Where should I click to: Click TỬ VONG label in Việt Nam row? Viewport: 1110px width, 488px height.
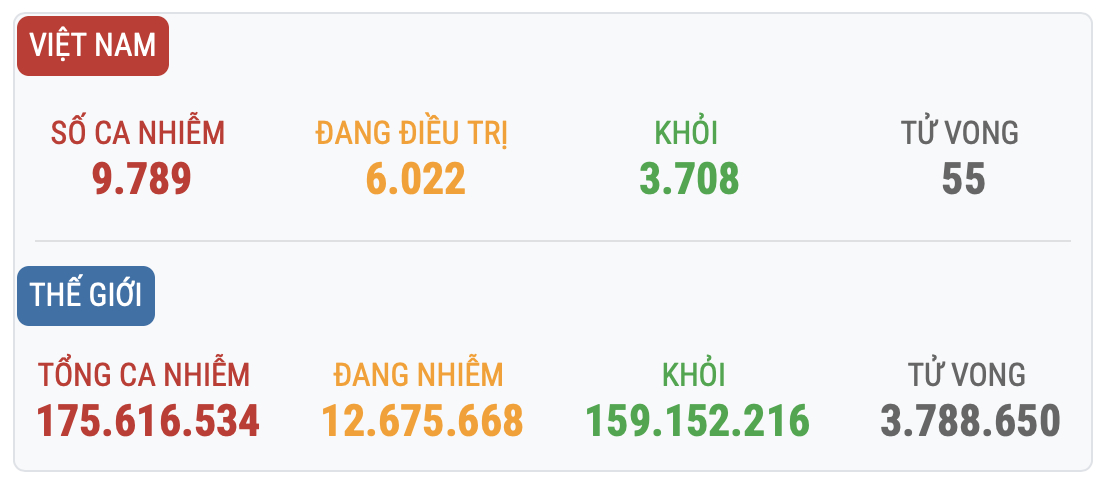960,133
